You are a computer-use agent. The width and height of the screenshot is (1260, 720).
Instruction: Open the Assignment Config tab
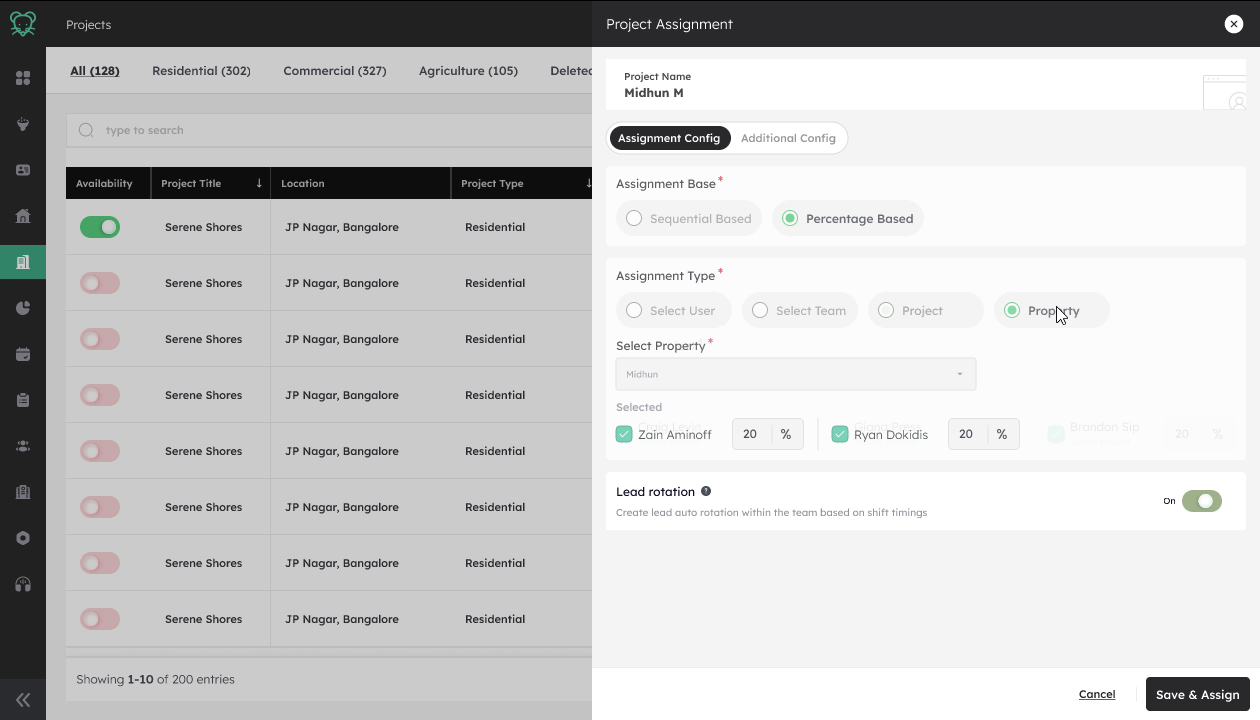(x=669, y=138)
